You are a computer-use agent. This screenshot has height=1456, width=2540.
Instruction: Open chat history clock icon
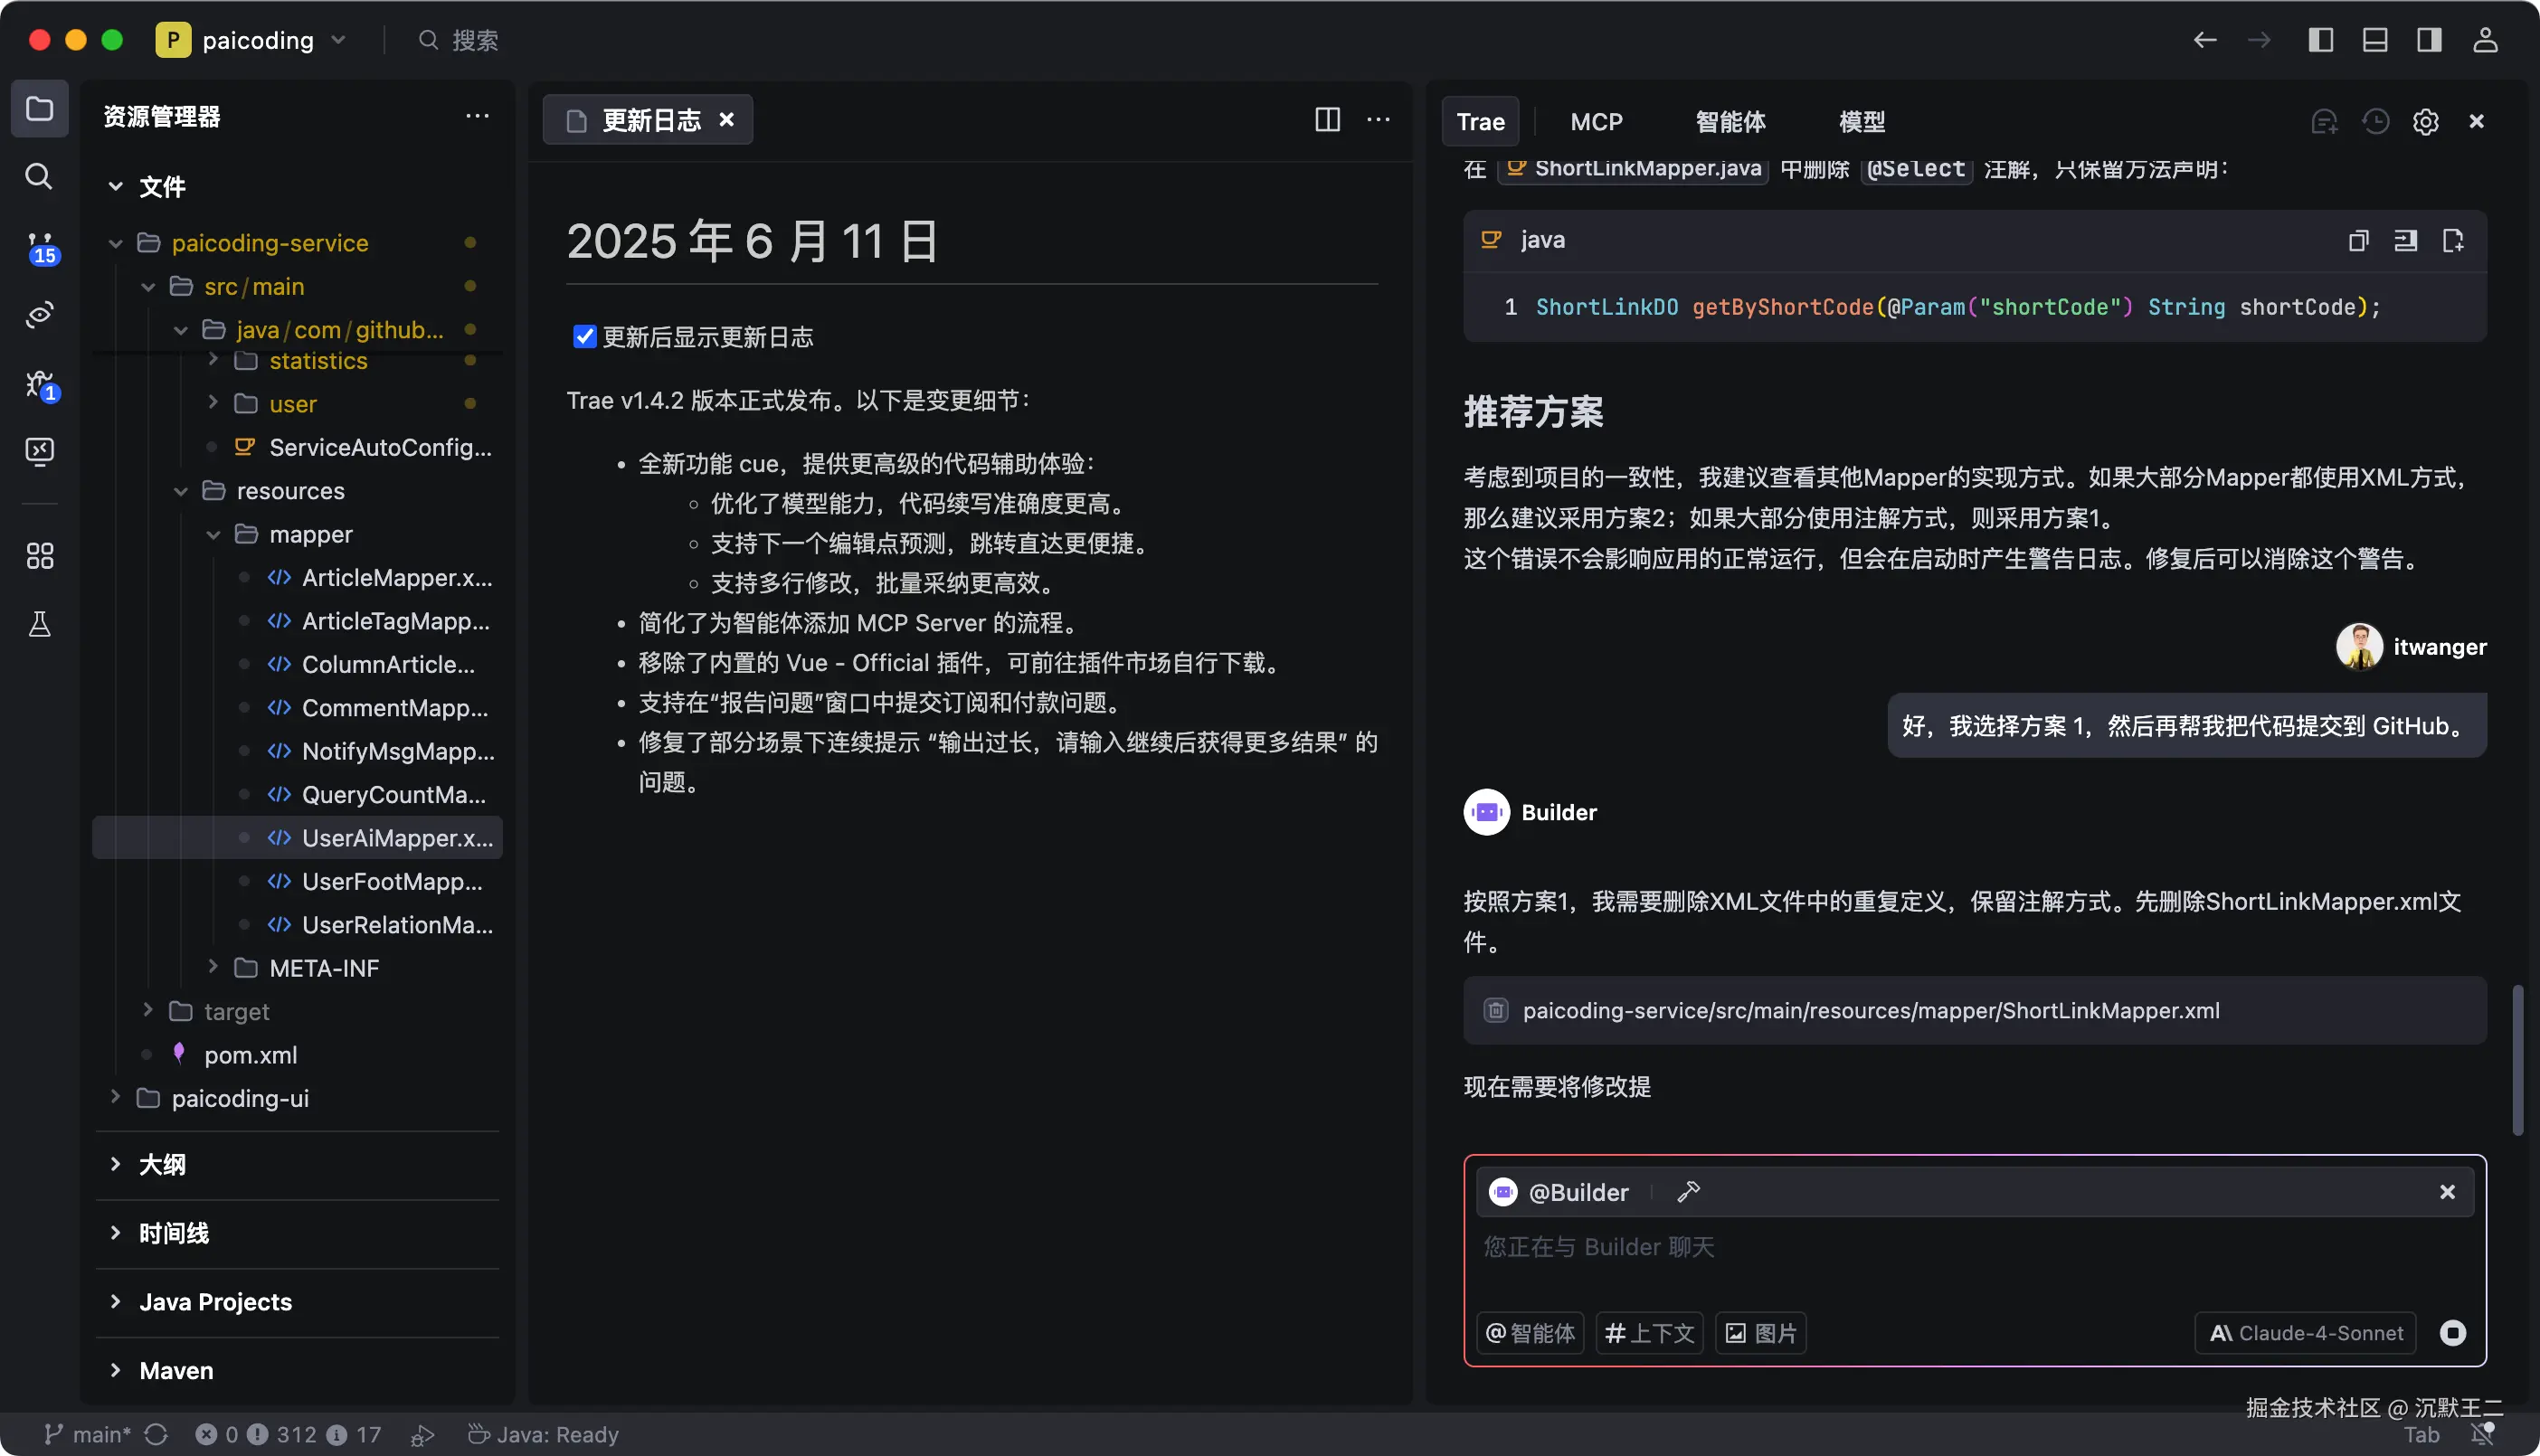point(2375,122)
